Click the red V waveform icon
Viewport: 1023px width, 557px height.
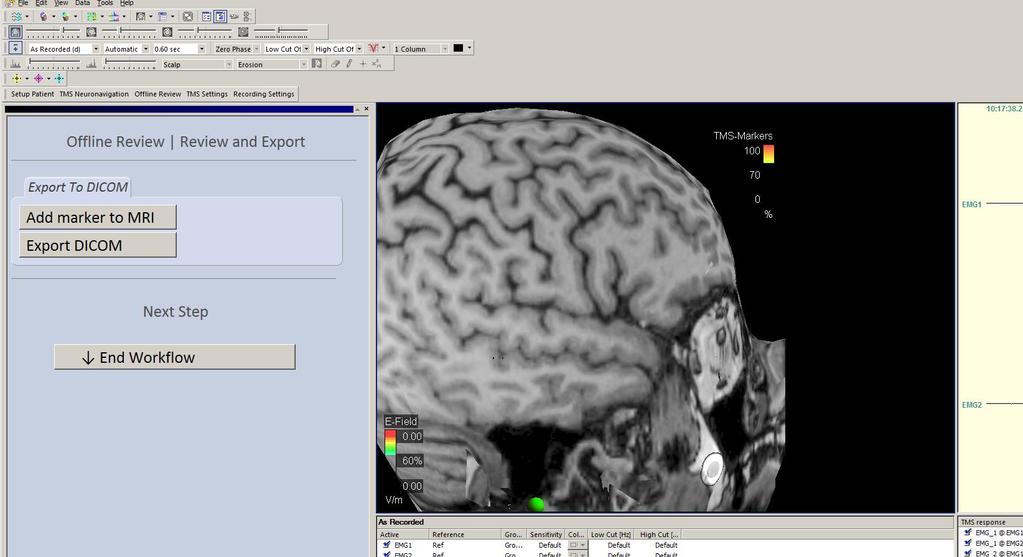373,48
